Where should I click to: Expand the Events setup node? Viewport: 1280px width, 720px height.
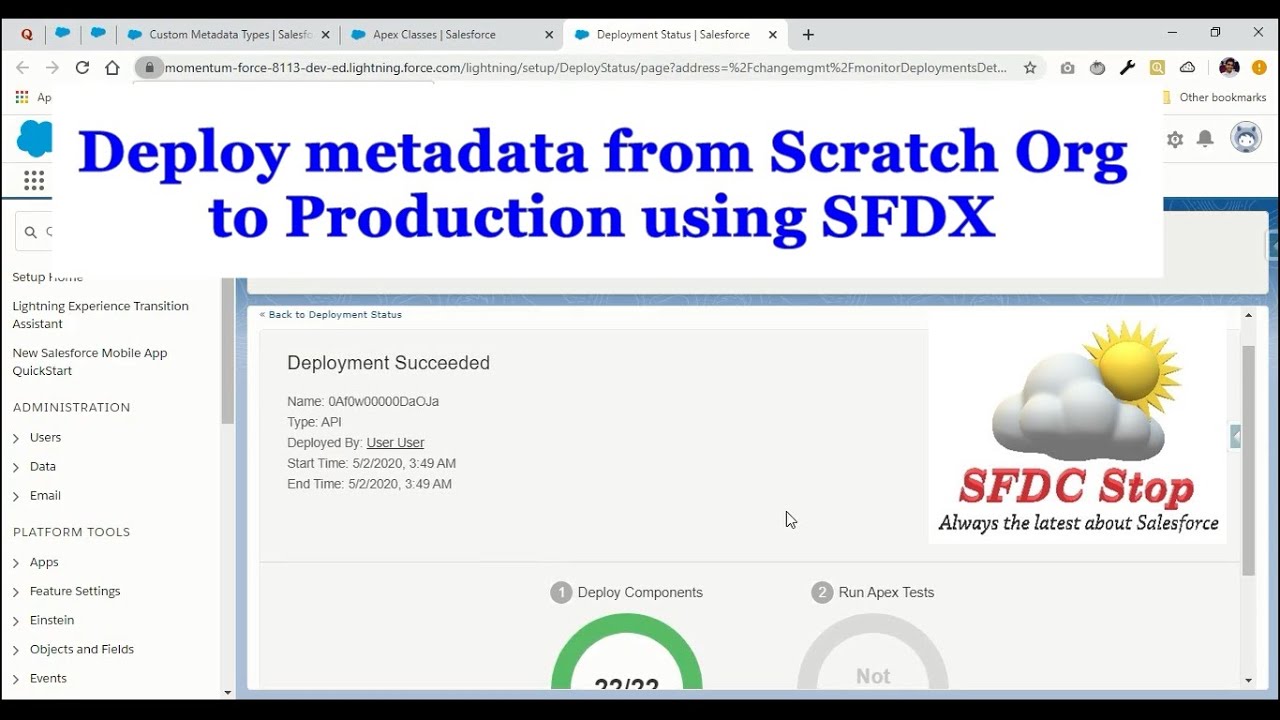(x=16, y=679)
